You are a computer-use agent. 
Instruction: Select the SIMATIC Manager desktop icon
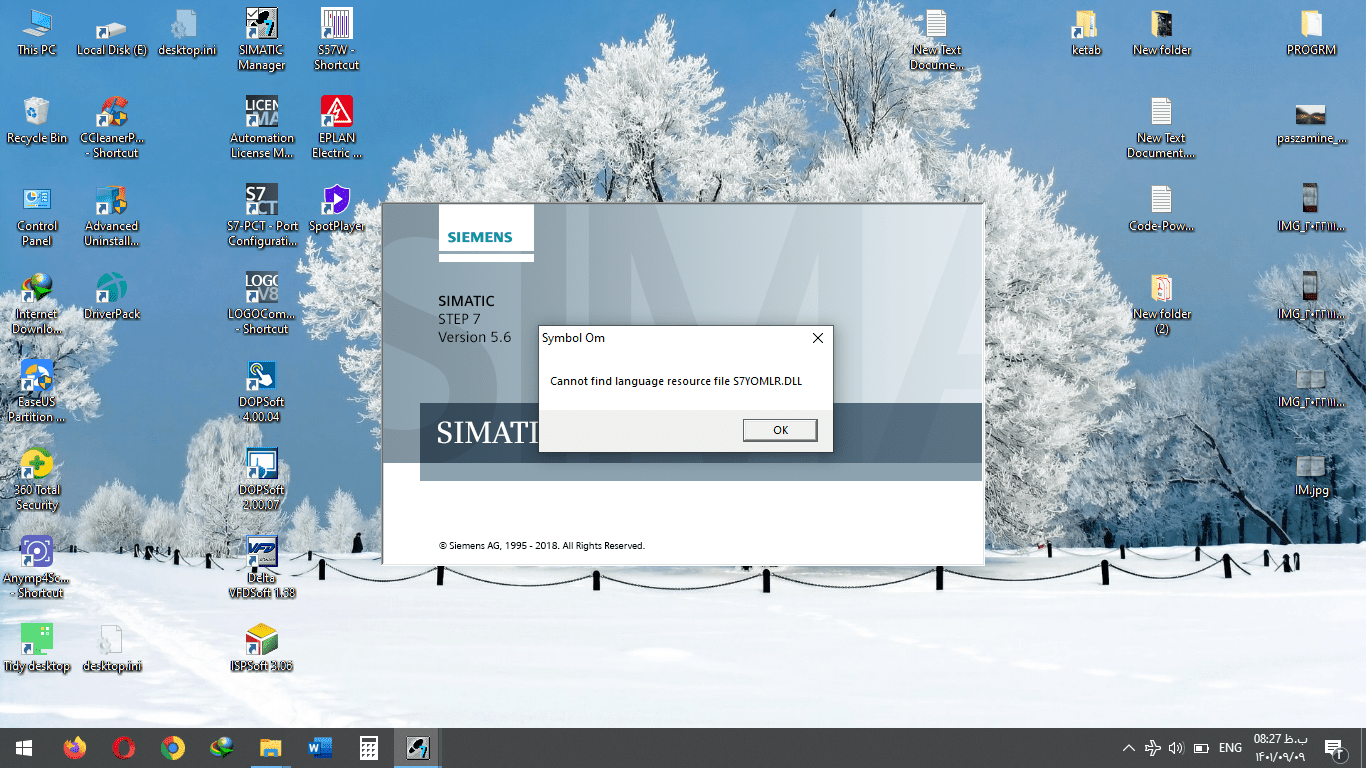[262, 40]
